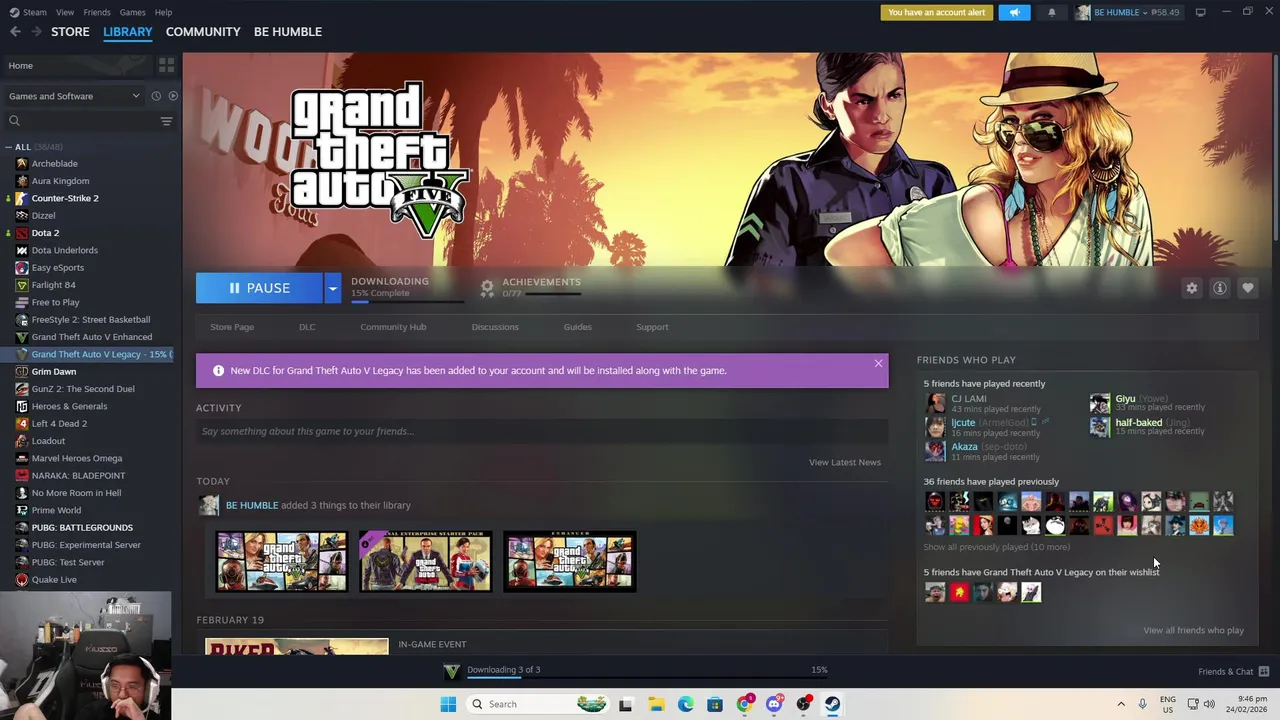Open dropdown arrow beside Pause button

(332, 288)
